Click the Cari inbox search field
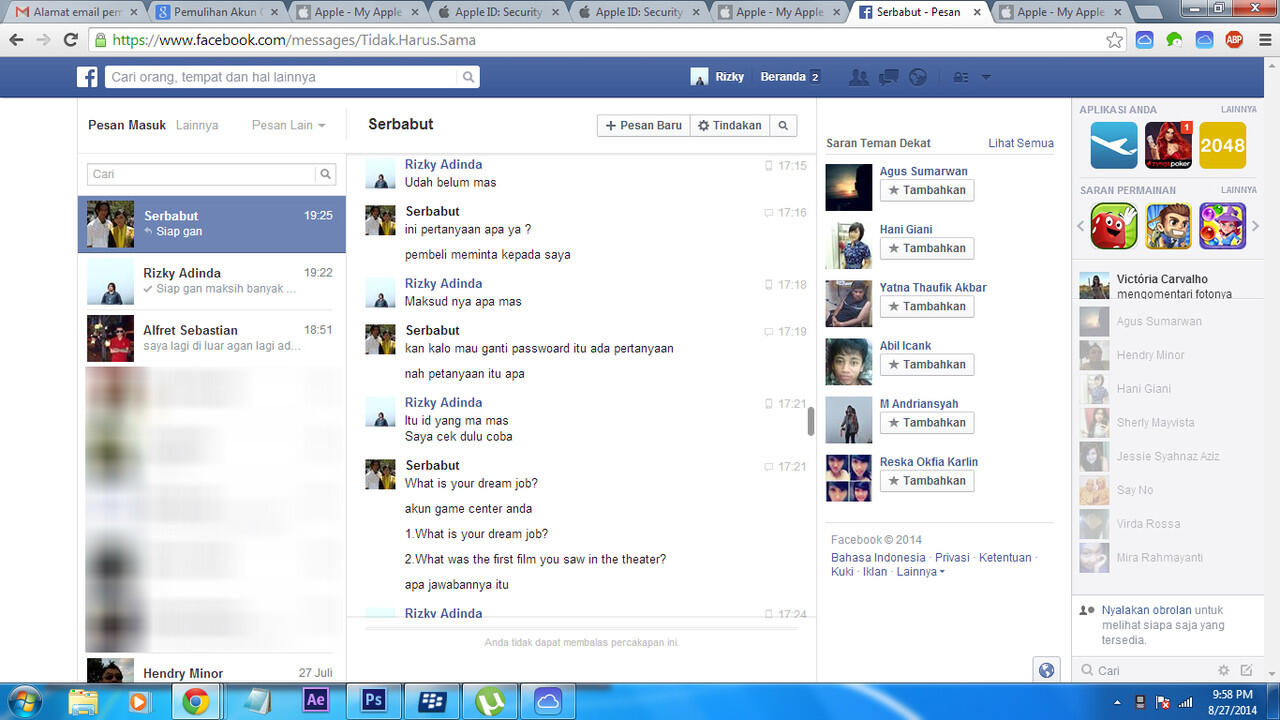 tap(202, 174)
